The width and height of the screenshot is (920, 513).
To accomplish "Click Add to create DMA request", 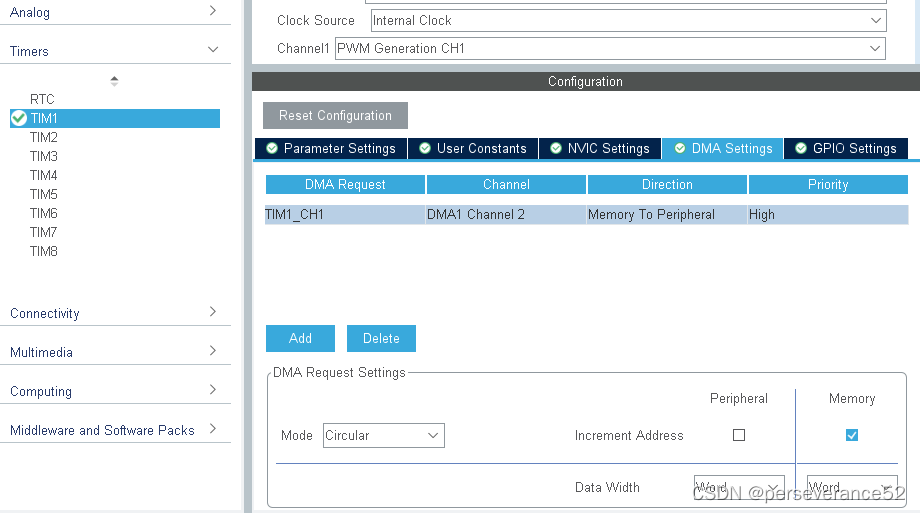I will [300, 339].
